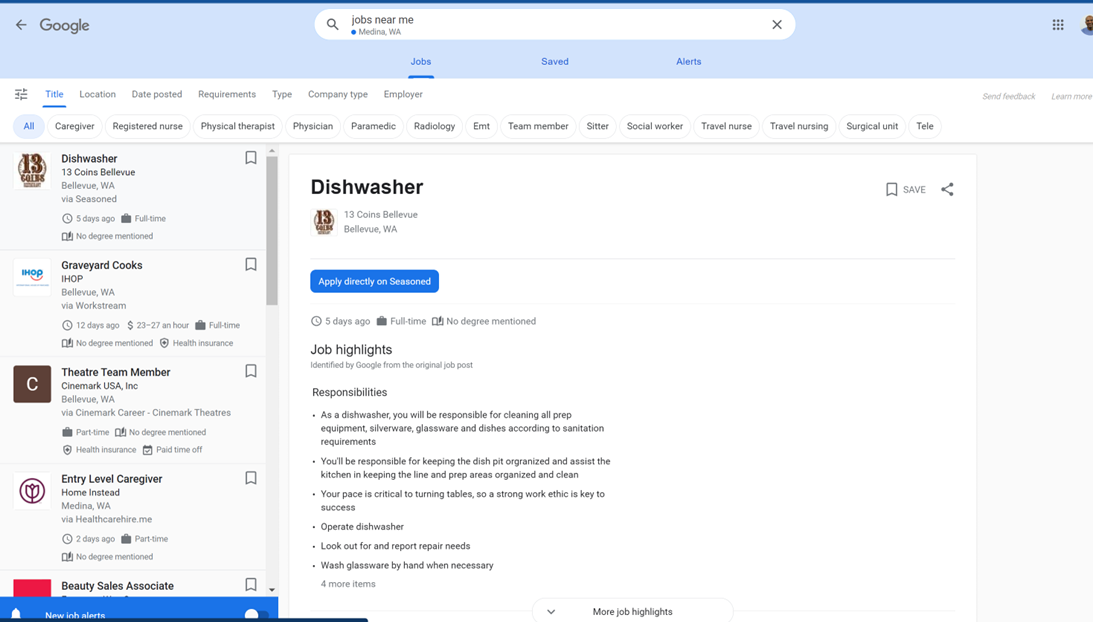Click the magnifying glass search icon
Screen dimensions: 1093x622
(x=333, y=25)
